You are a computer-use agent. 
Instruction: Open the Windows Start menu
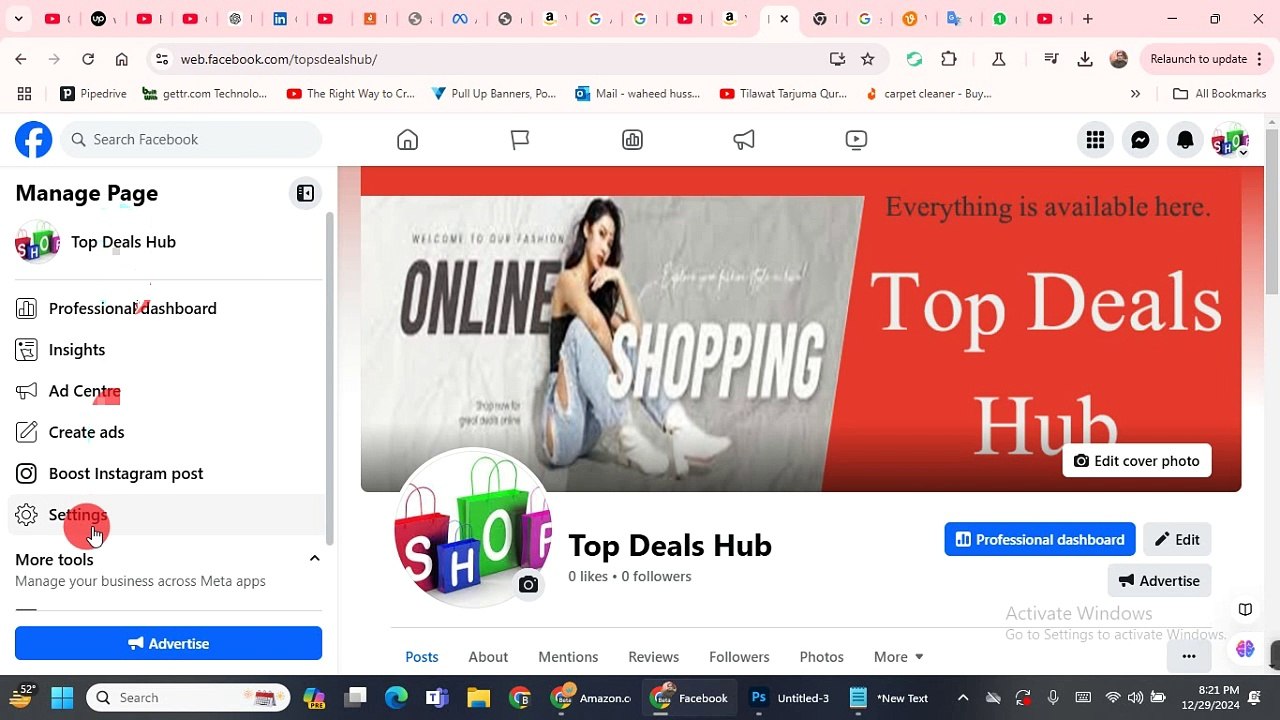pos(62,698)
